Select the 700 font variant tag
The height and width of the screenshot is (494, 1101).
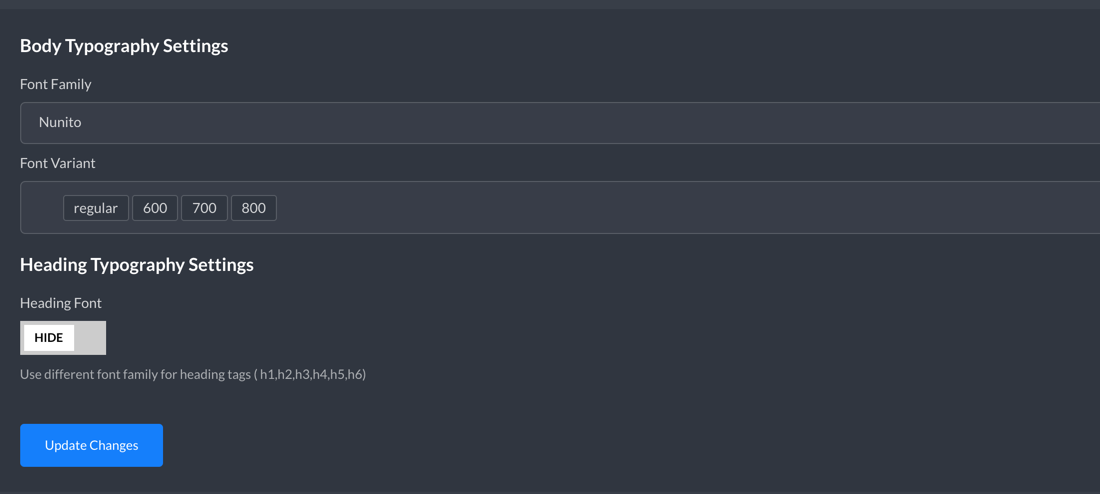(x=204, y=208)
